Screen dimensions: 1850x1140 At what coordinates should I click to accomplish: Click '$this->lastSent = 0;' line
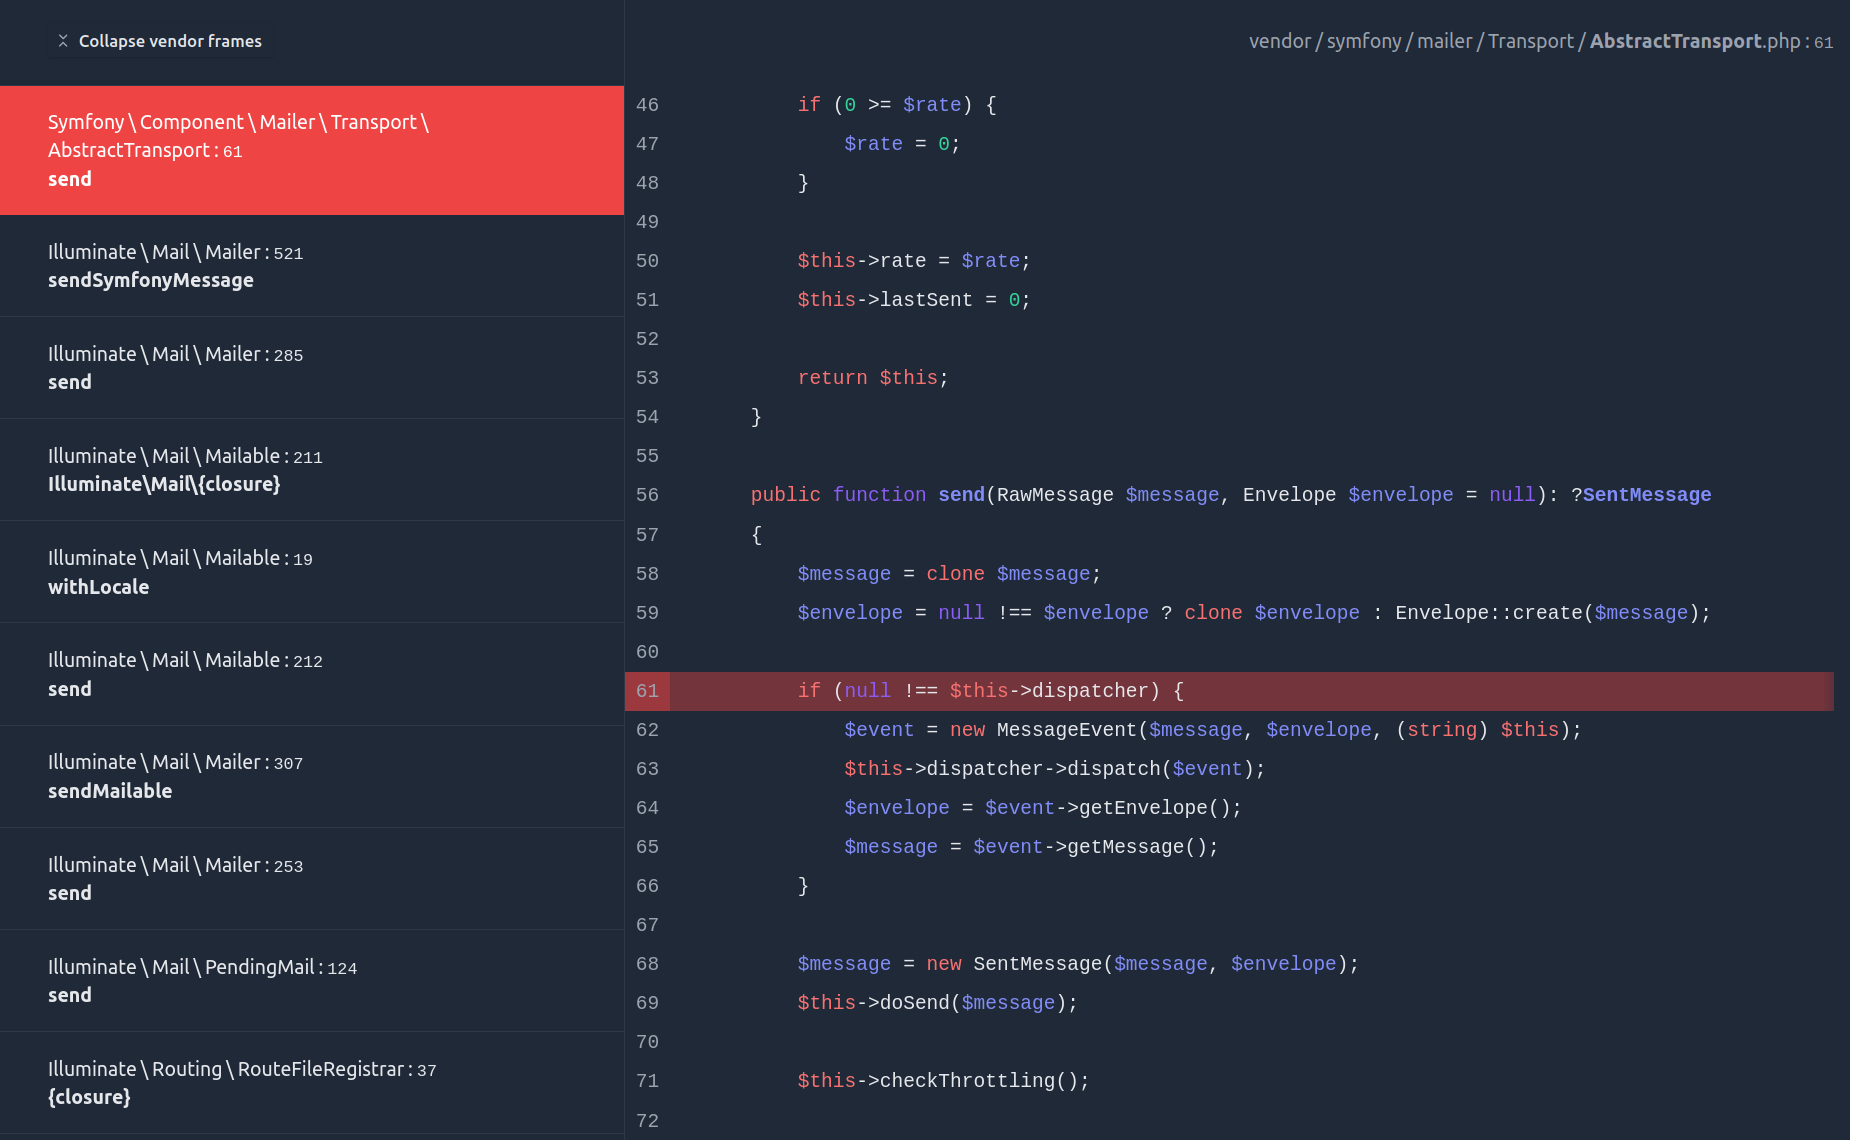(x=914, y=300)
